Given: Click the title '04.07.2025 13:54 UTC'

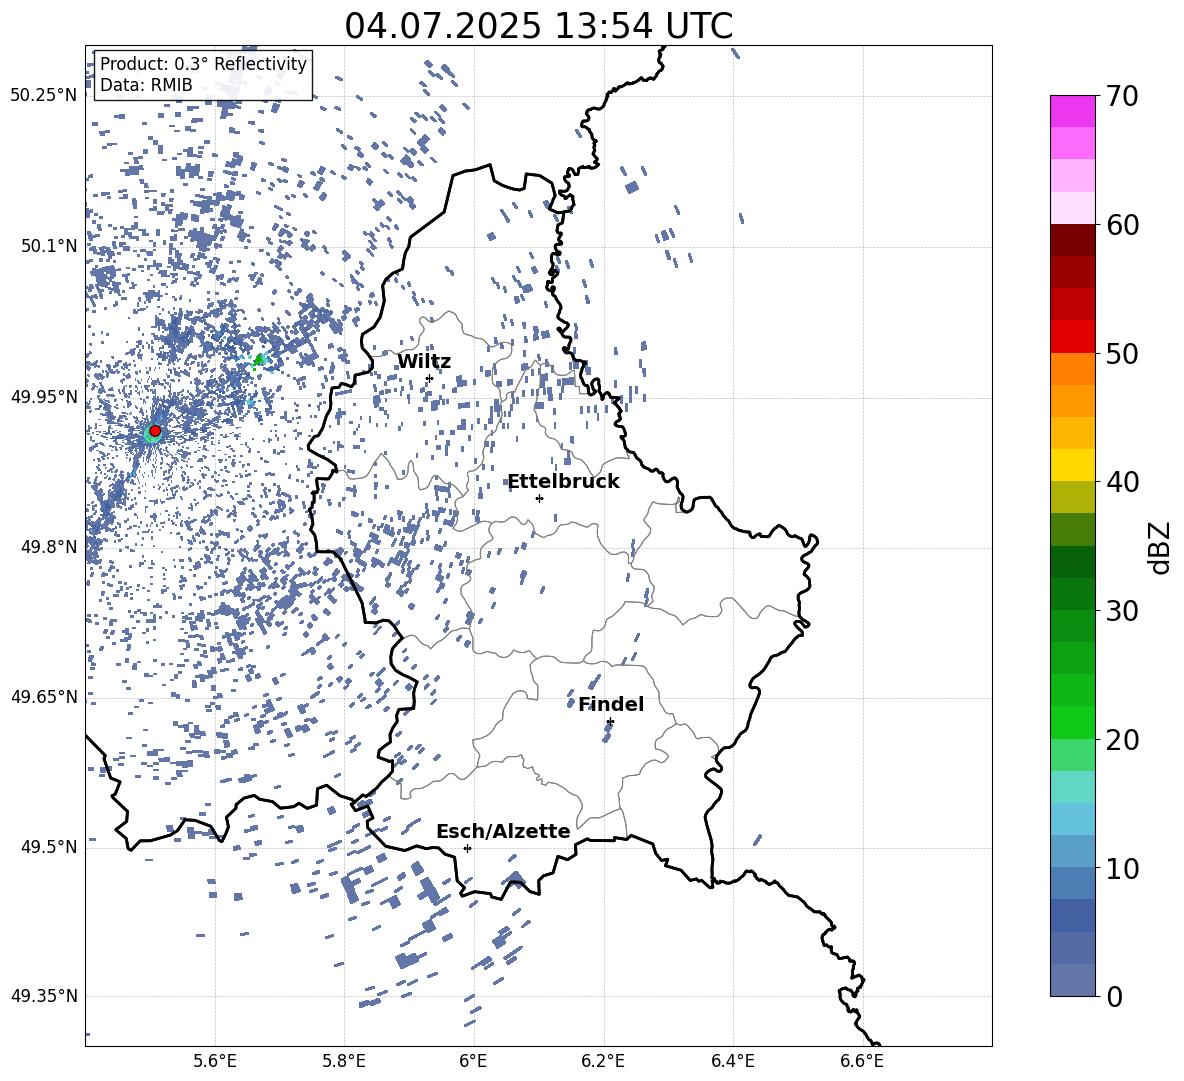Looking at the screenshot, I should tap(538, 26).
